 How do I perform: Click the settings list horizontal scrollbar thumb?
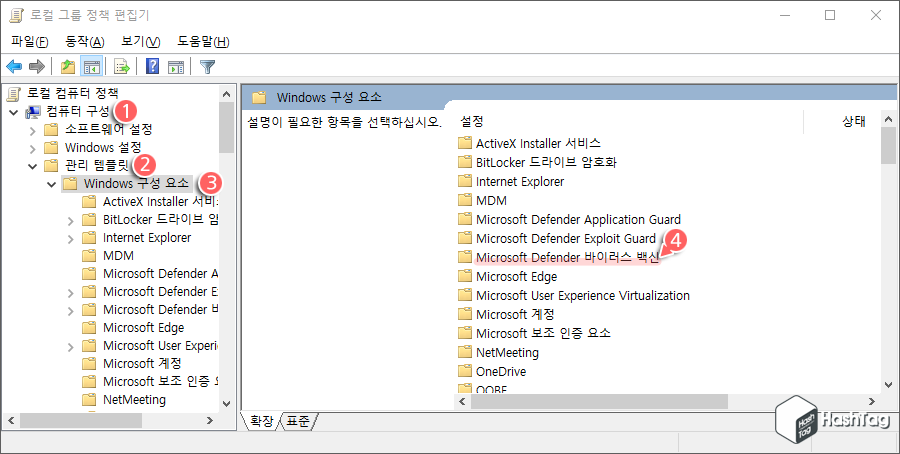599,402
